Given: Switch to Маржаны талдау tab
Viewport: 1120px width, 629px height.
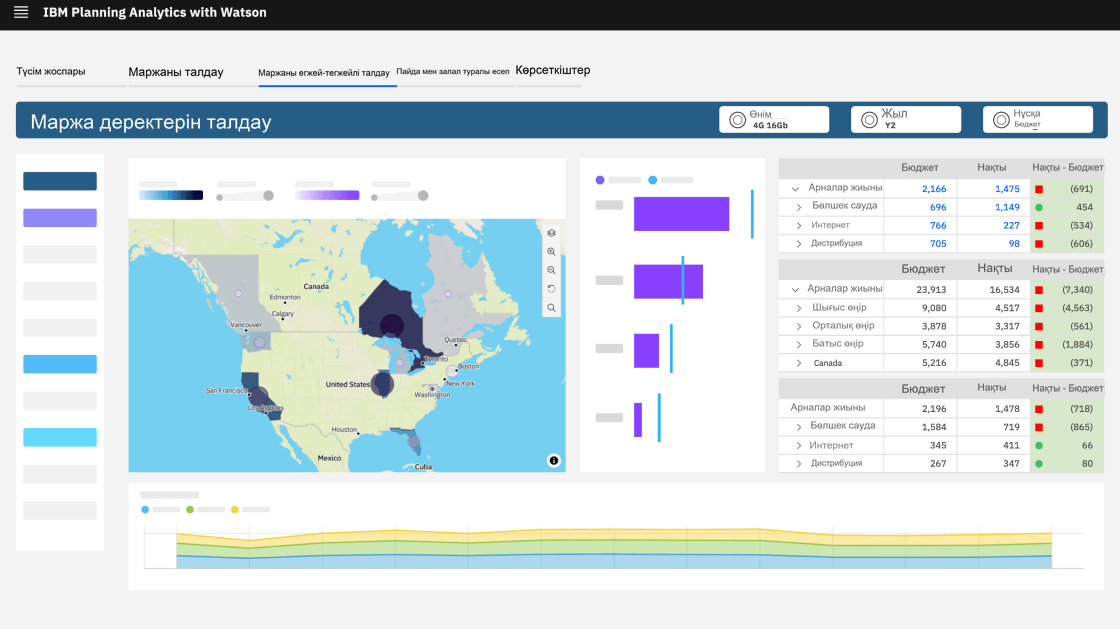Looking at the screenshot, I should click(176, 72).
